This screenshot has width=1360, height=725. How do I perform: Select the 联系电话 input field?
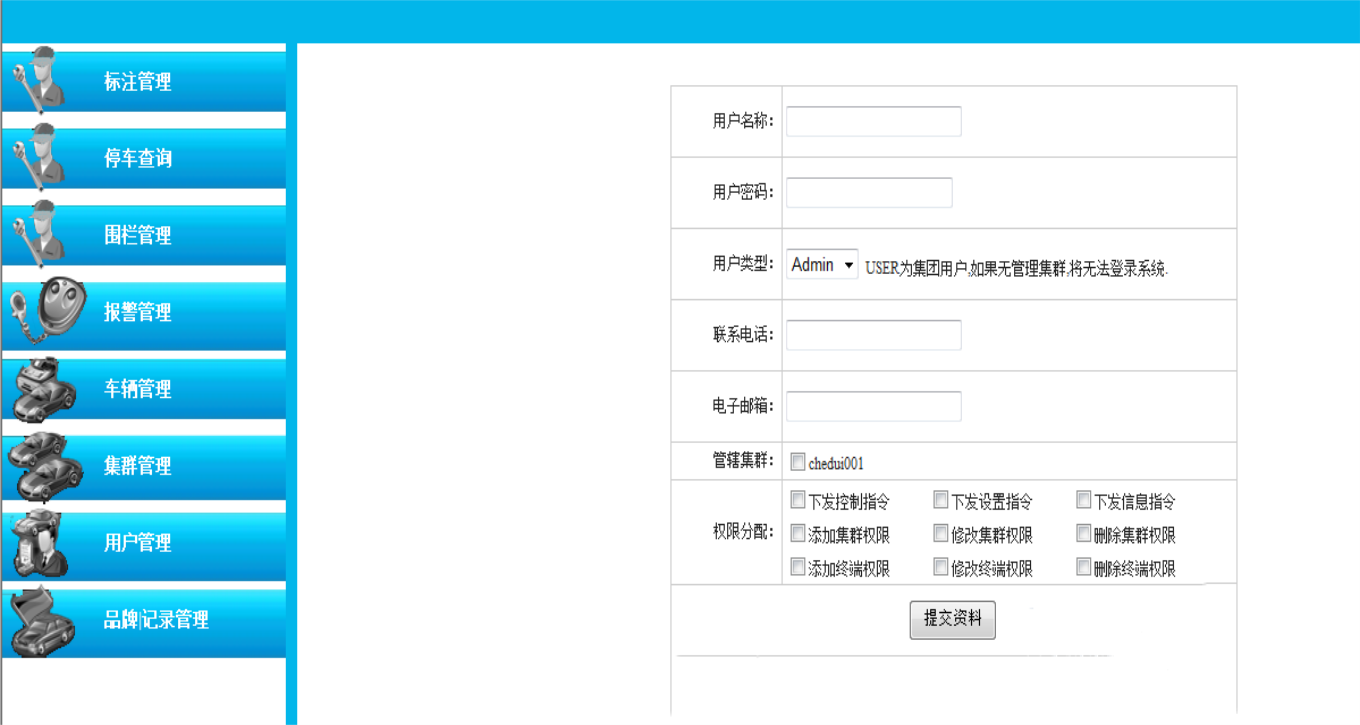coord(873,335)
